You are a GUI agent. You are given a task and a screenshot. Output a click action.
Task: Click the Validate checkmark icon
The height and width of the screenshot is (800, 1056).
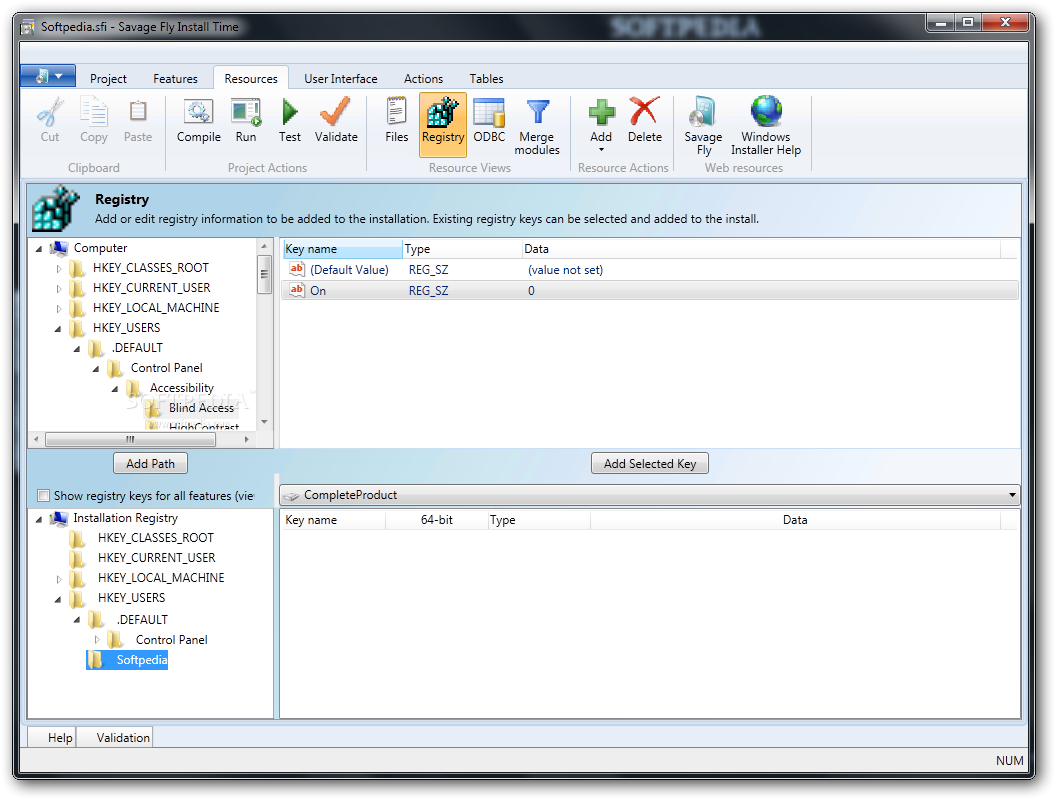point(335,111)
